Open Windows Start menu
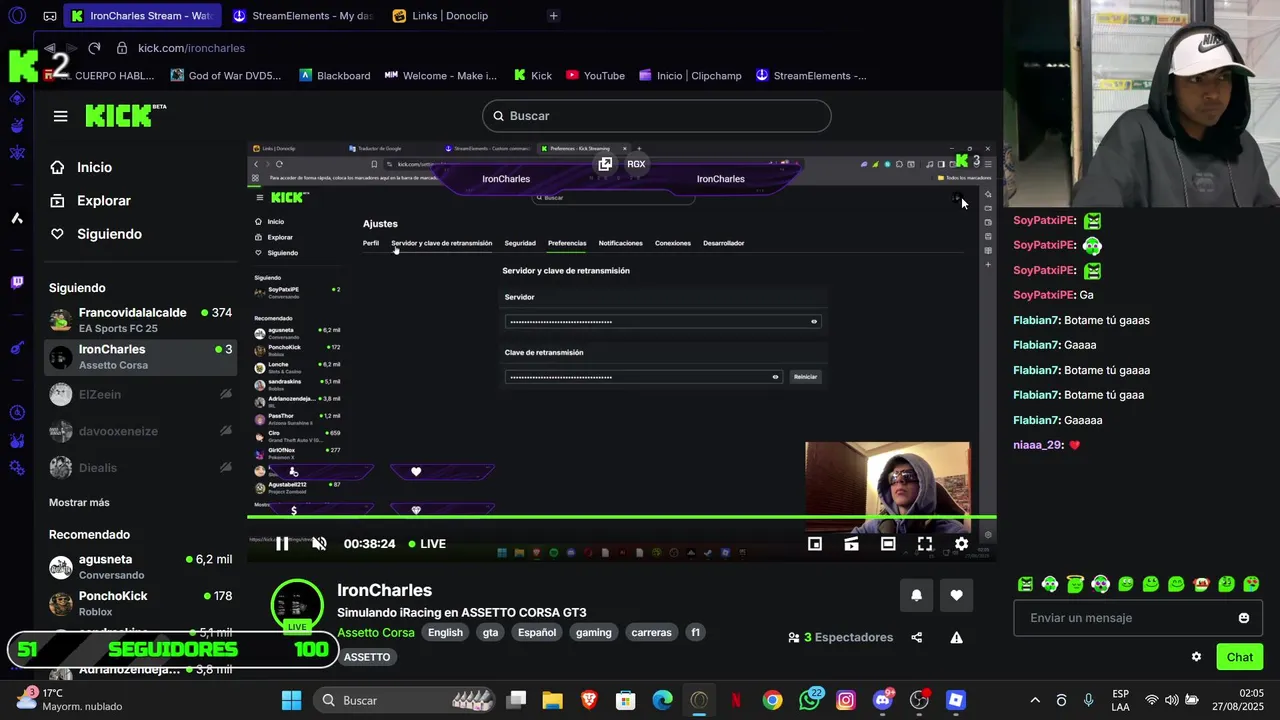 tap(291, 700)
